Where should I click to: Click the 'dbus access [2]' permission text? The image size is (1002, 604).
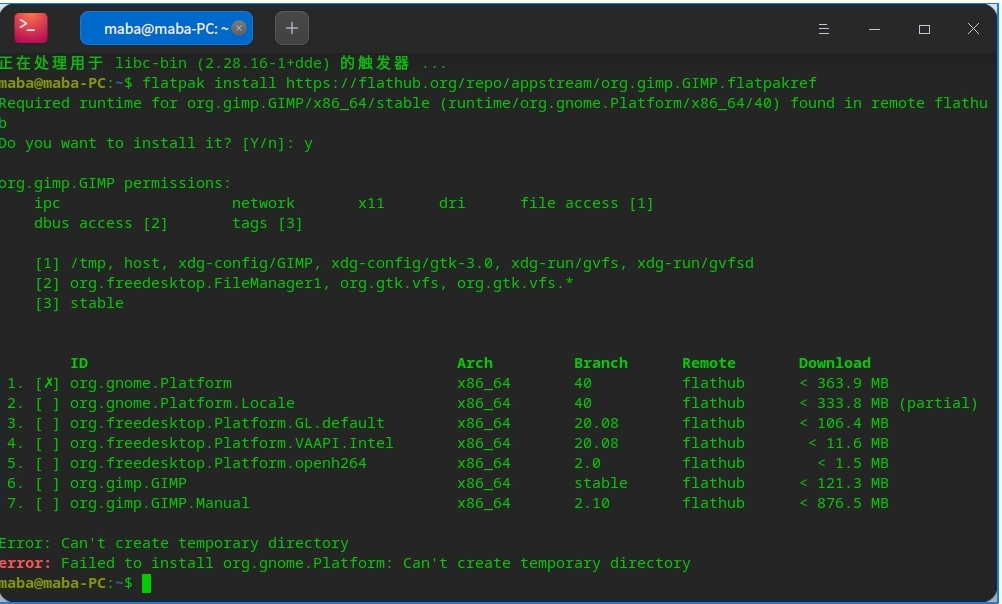[x=100, y=223]
